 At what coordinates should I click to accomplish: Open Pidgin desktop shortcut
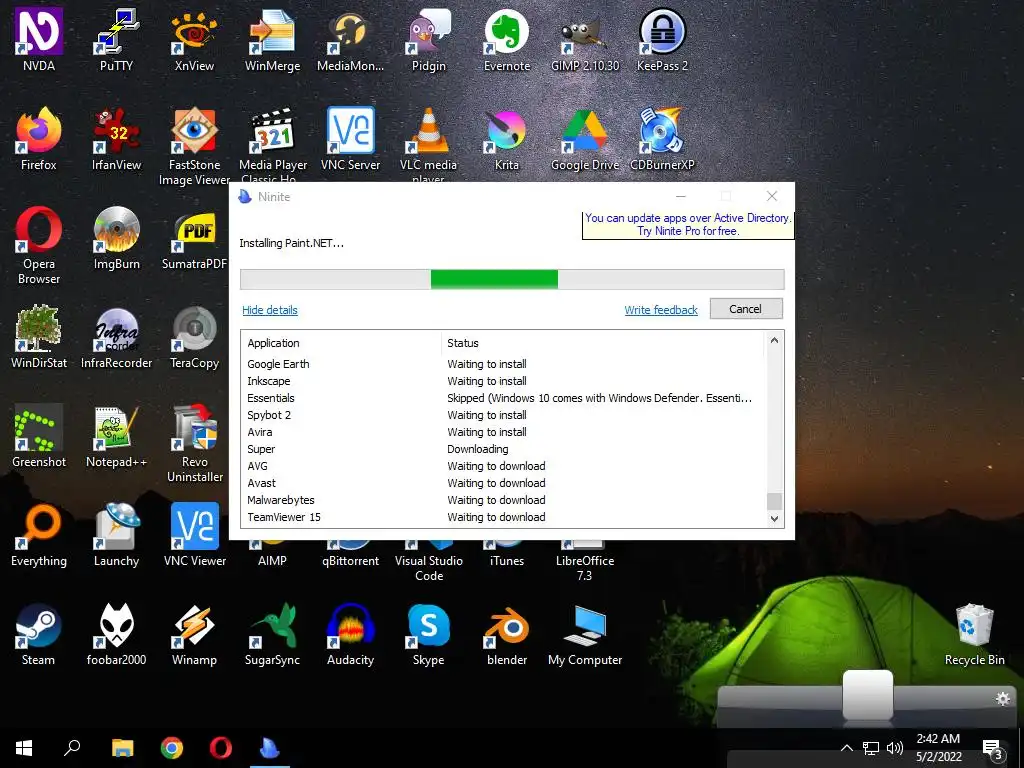tap(428, 39)
